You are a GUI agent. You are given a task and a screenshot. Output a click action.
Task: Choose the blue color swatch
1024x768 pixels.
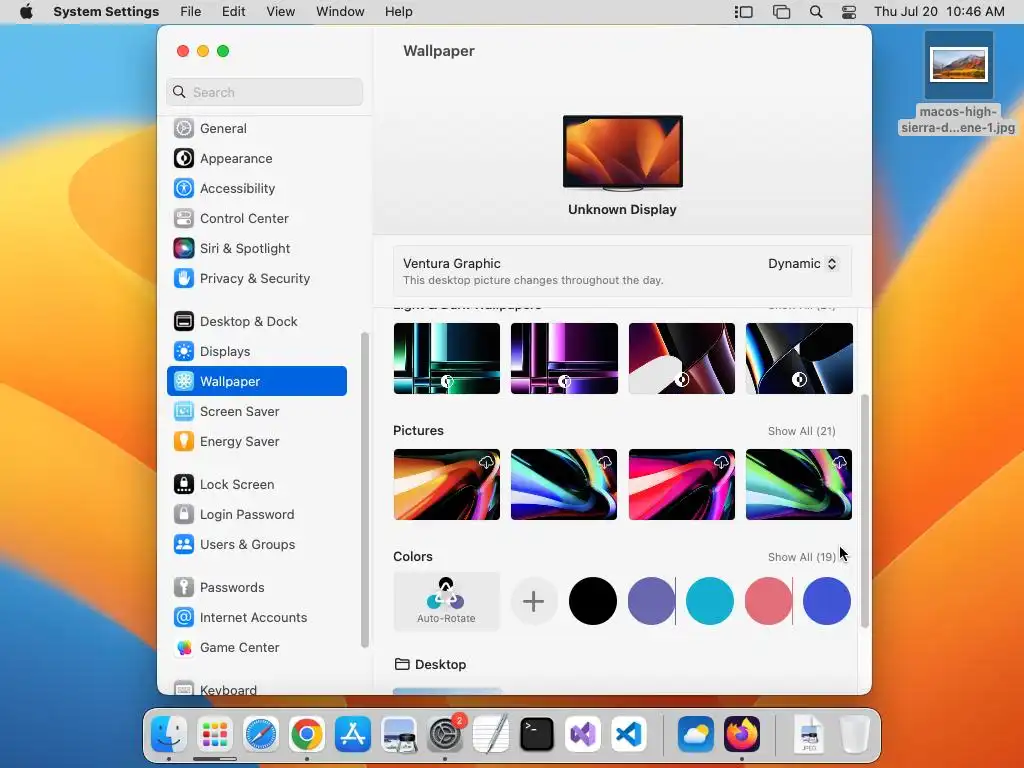click(x=827, y=601)
